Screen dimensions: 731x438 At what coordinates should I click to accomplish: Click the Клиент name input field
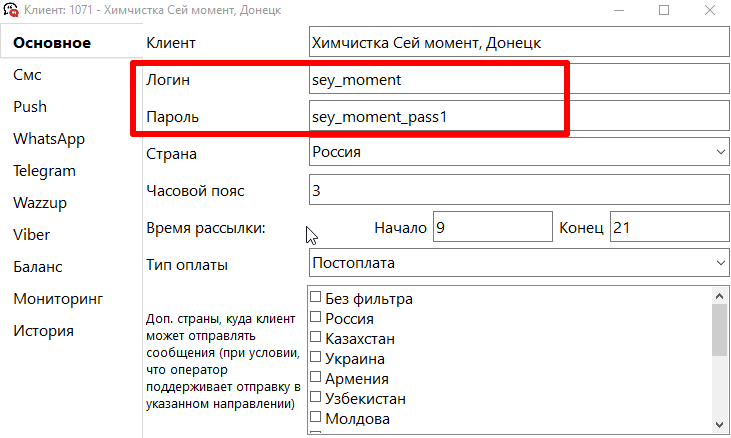coord(519,42)
